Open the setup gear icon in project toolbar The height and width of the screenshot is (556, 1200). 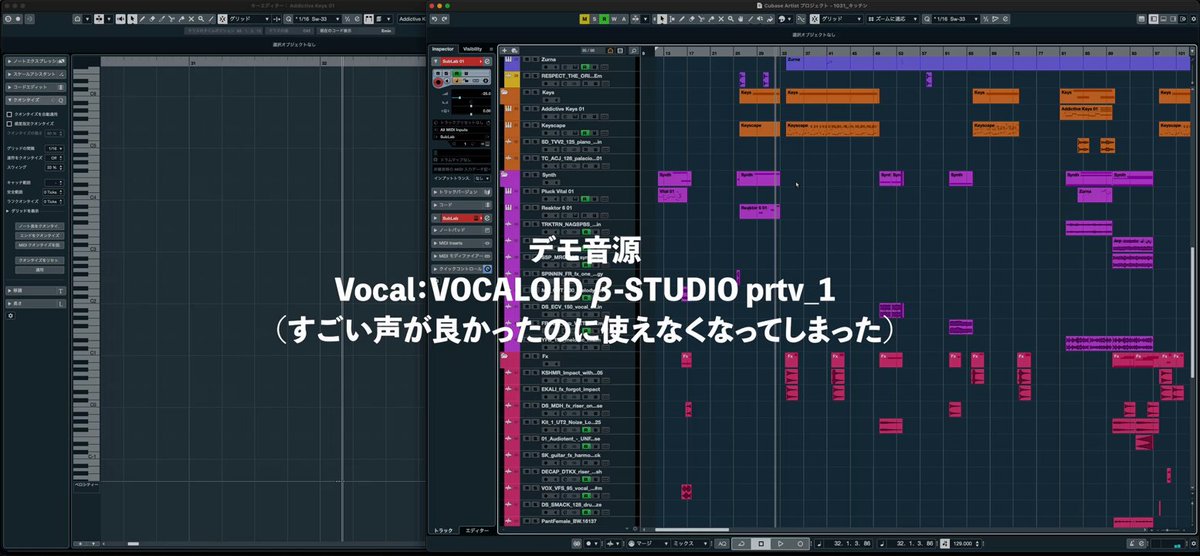1193,19
